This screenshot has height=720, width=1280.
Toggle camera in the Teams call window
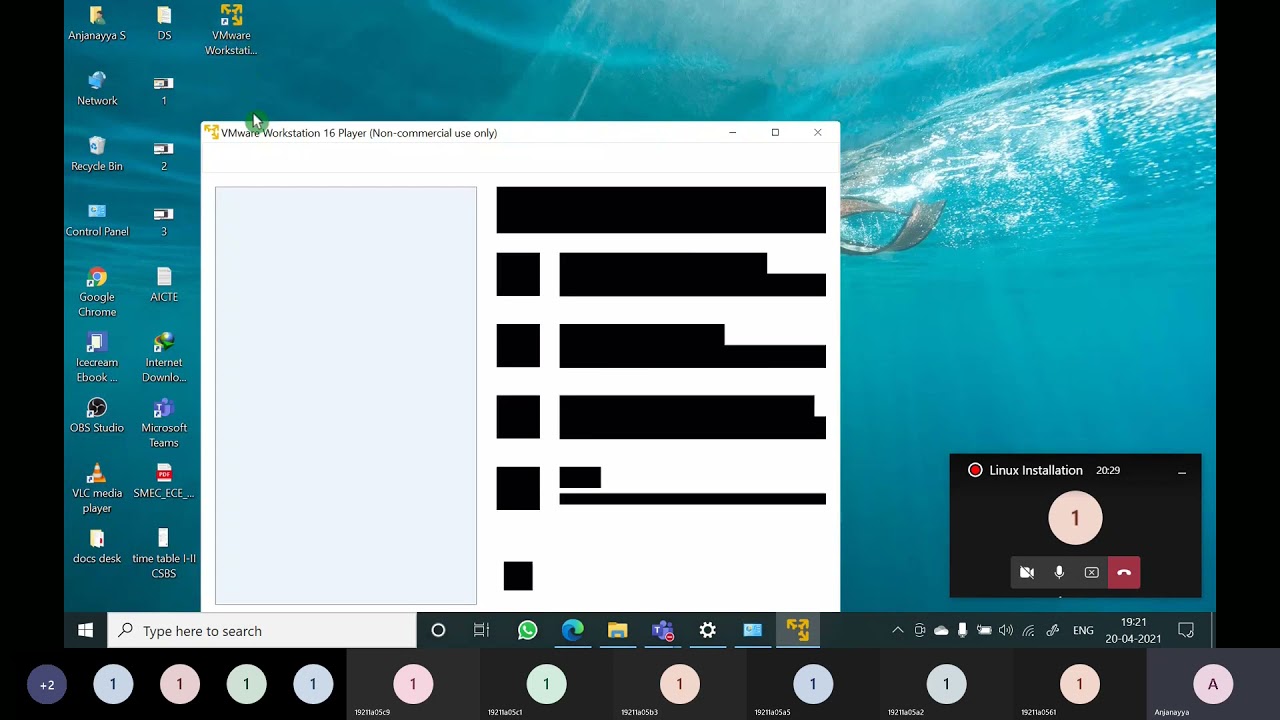click(x=1027, y=572)
